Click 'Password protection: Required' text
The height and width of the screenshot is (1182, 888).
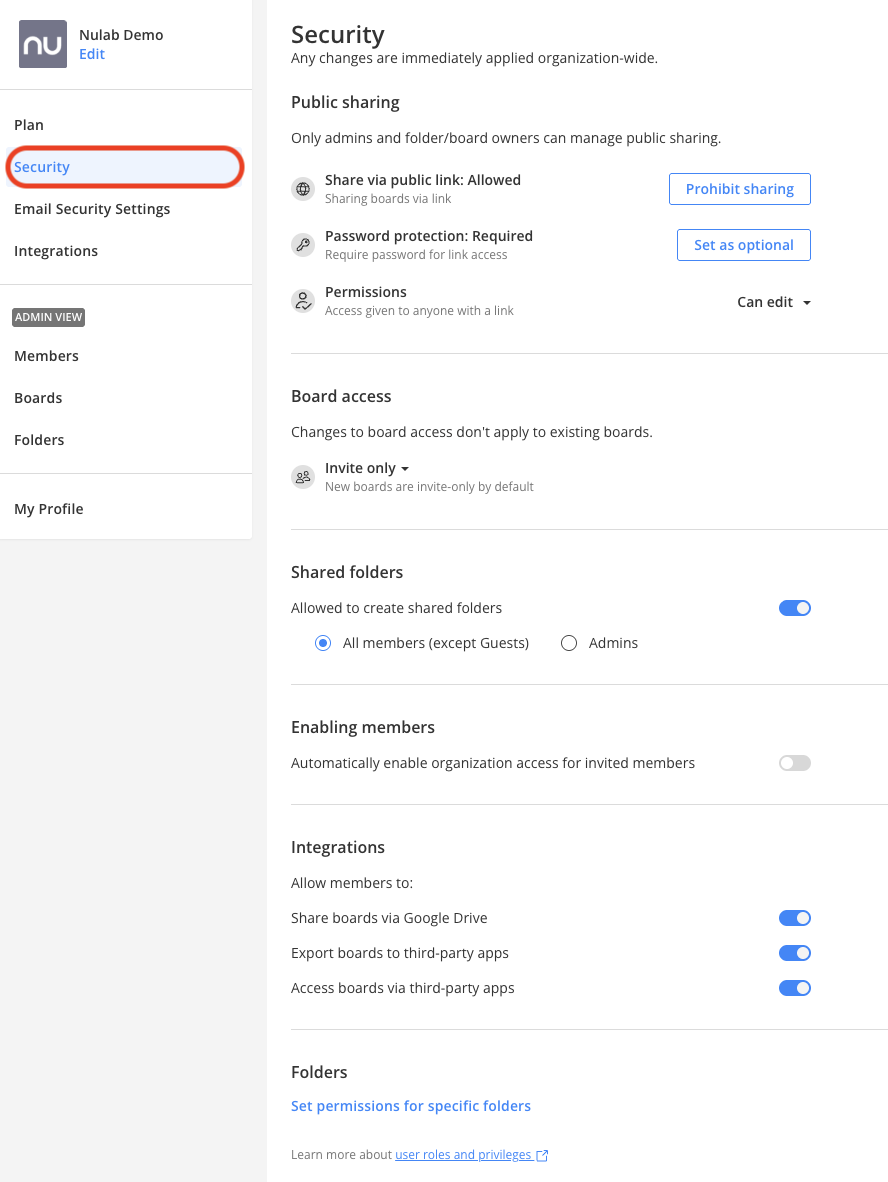point(429,236)
